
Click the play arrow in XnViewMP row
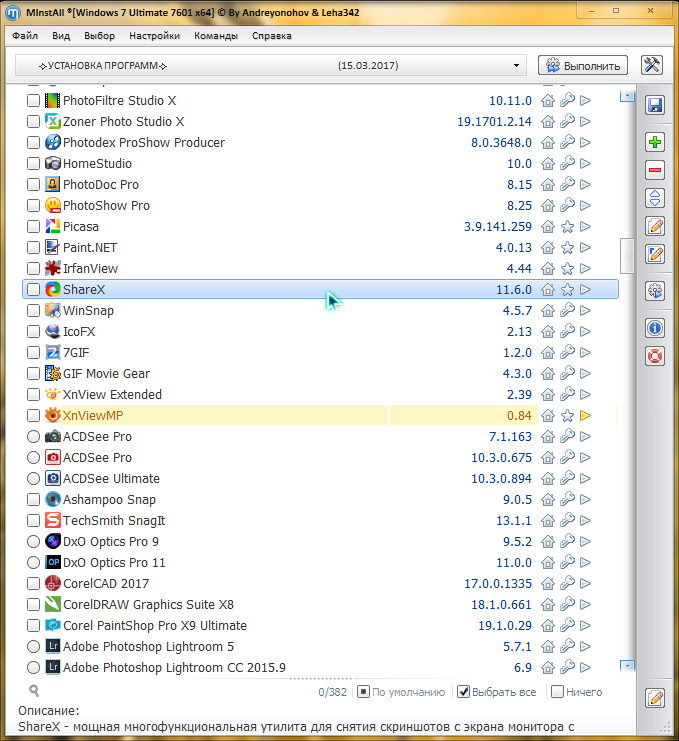click(585, 415)
